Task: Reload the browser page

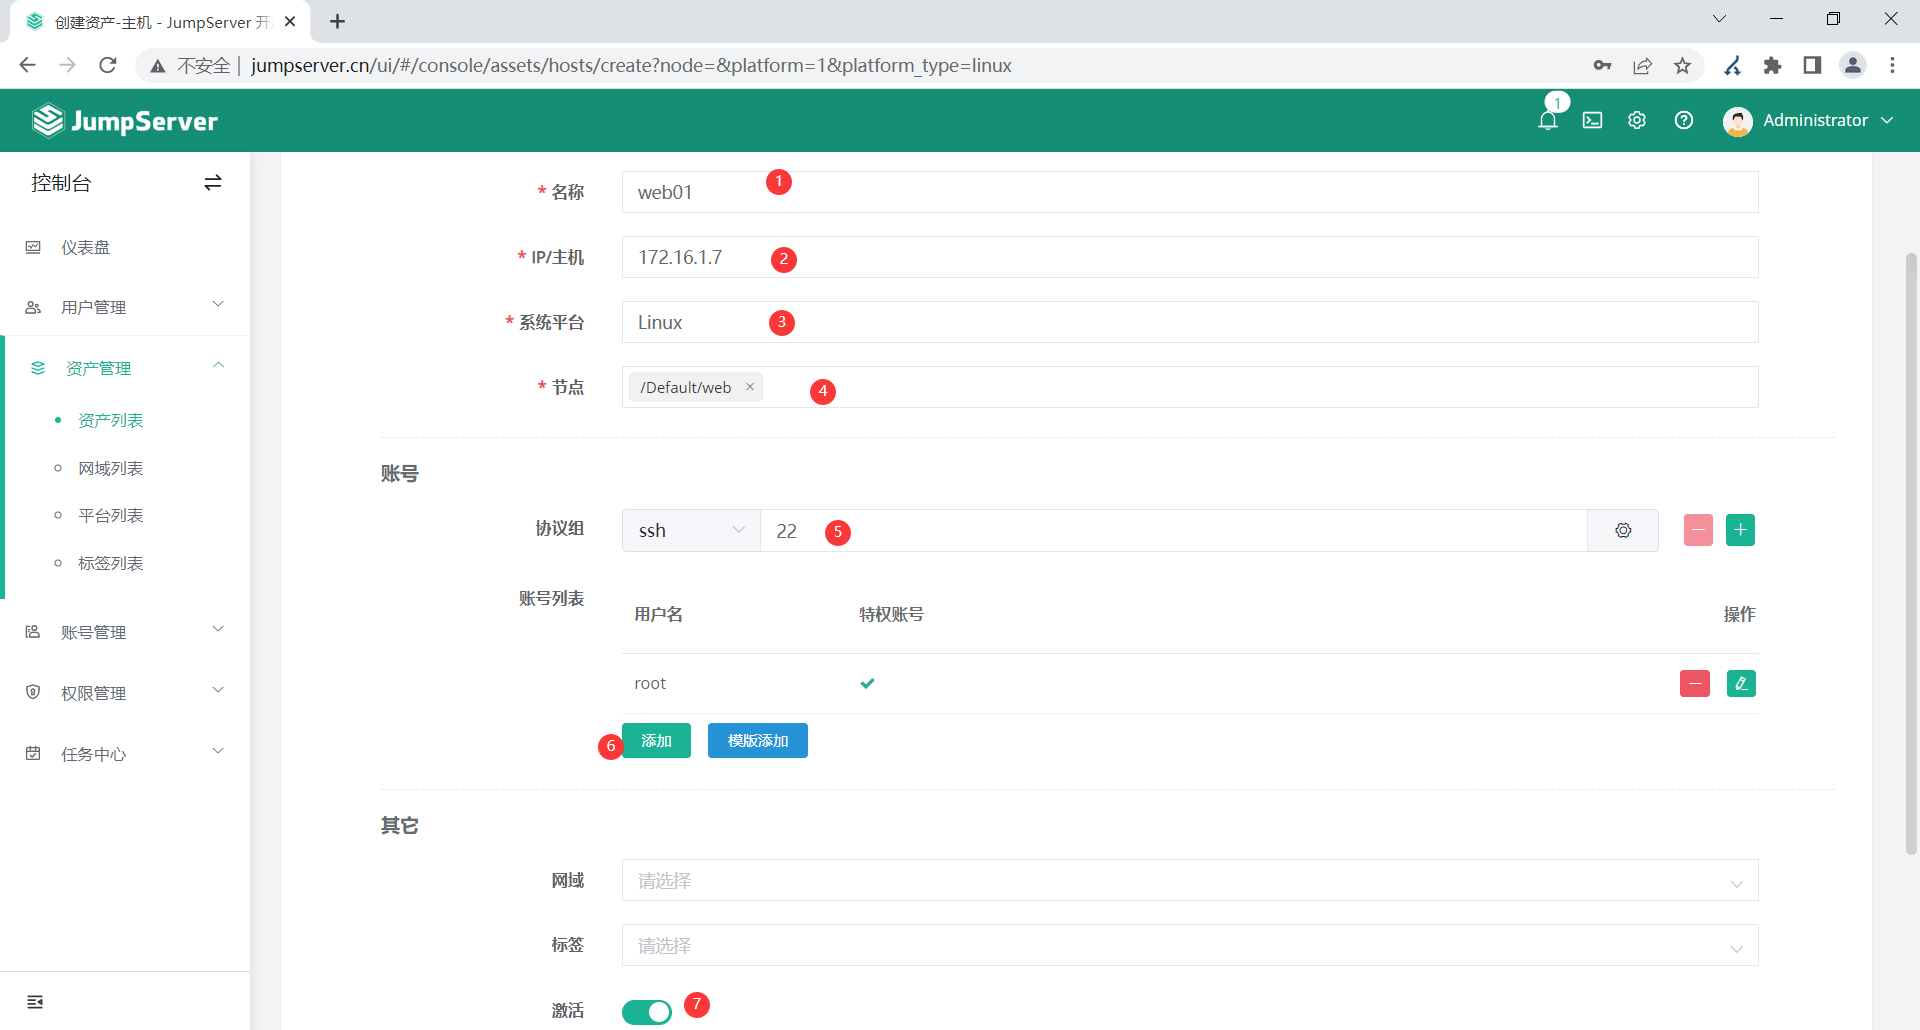Action: 108,65
